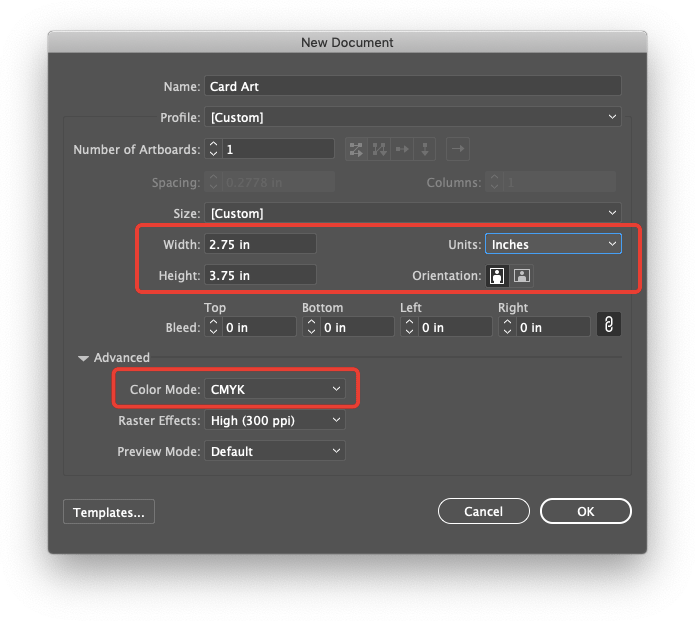Click the disabled Spacing field

278,182
